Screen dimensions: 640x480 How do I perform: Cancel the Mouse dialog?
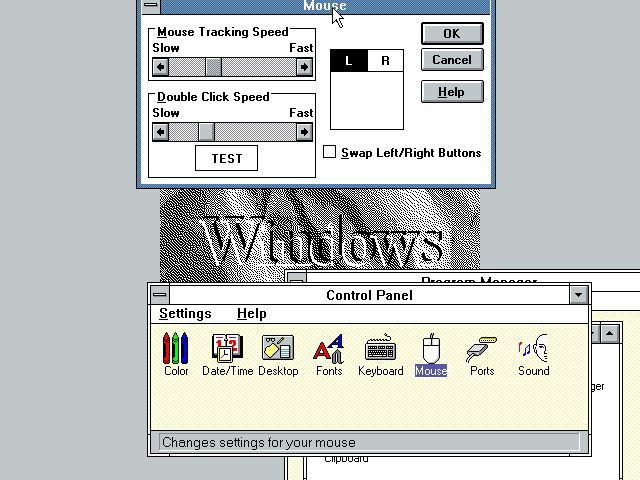click(452, 60)
